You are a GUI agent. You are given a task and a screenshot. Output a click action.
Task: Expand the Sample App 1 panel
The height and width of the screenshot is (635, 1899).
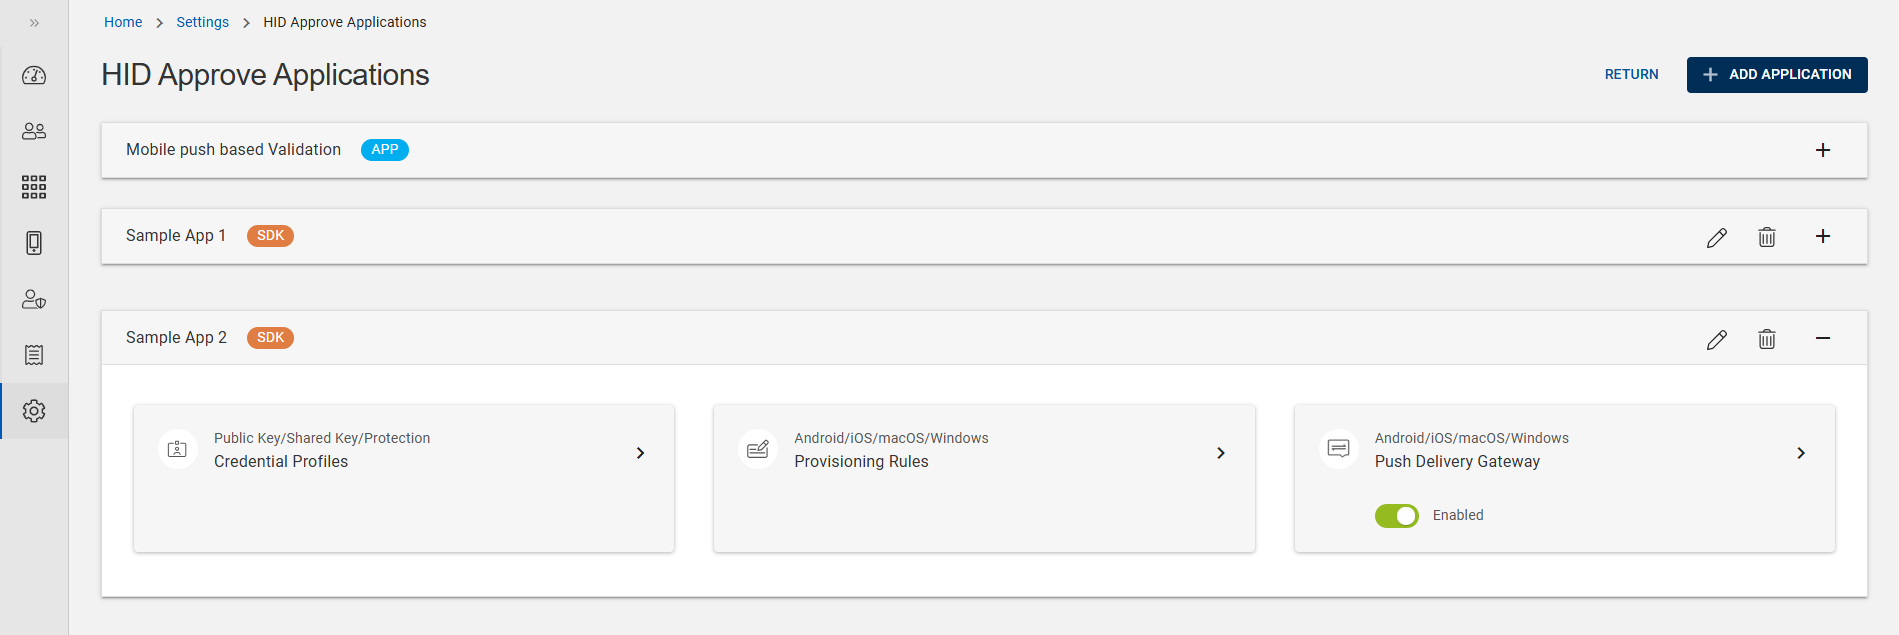(x=1822, y=236)
